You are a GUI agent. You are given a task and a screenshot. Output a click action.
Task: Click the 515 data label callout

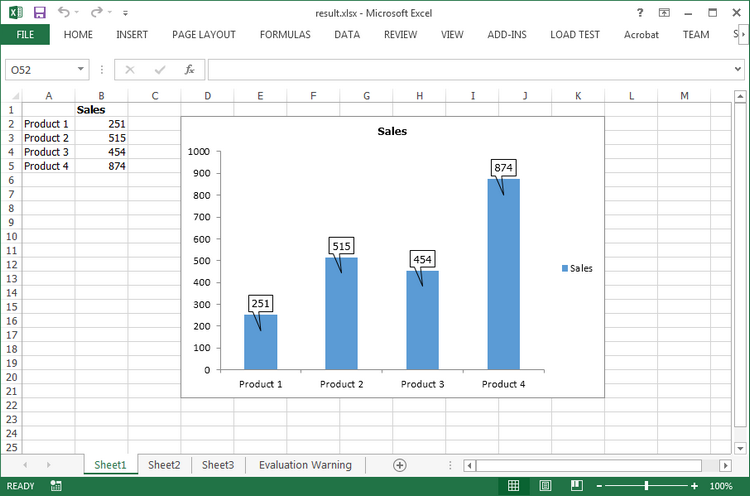point(341,246)
